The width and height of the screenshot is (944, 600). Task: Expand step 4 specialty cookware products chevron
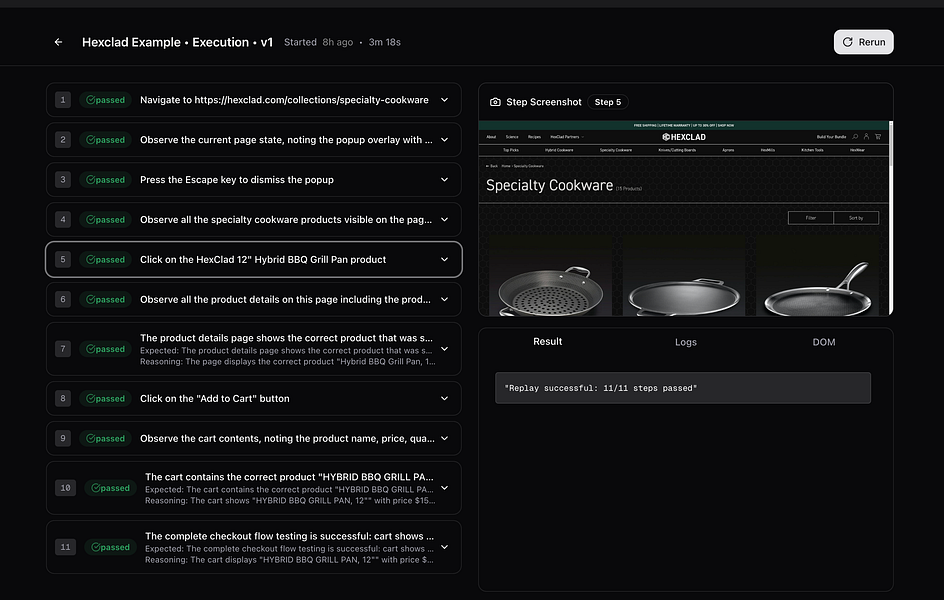coord(444,220)
